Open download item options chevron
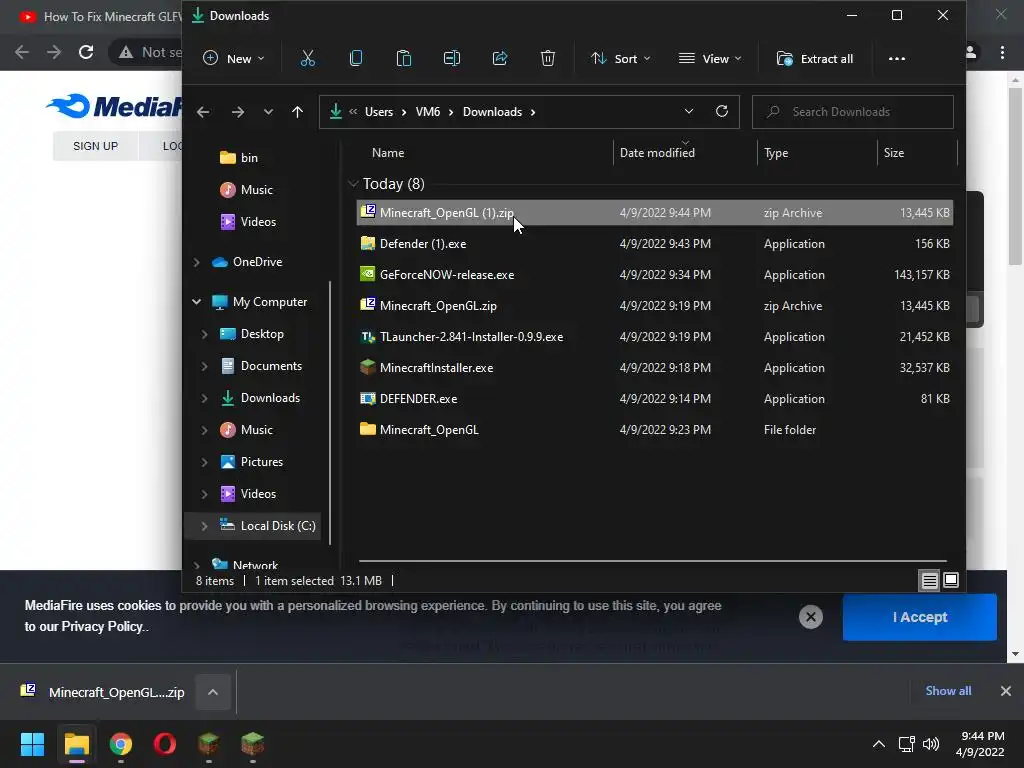 pos(213,692)
